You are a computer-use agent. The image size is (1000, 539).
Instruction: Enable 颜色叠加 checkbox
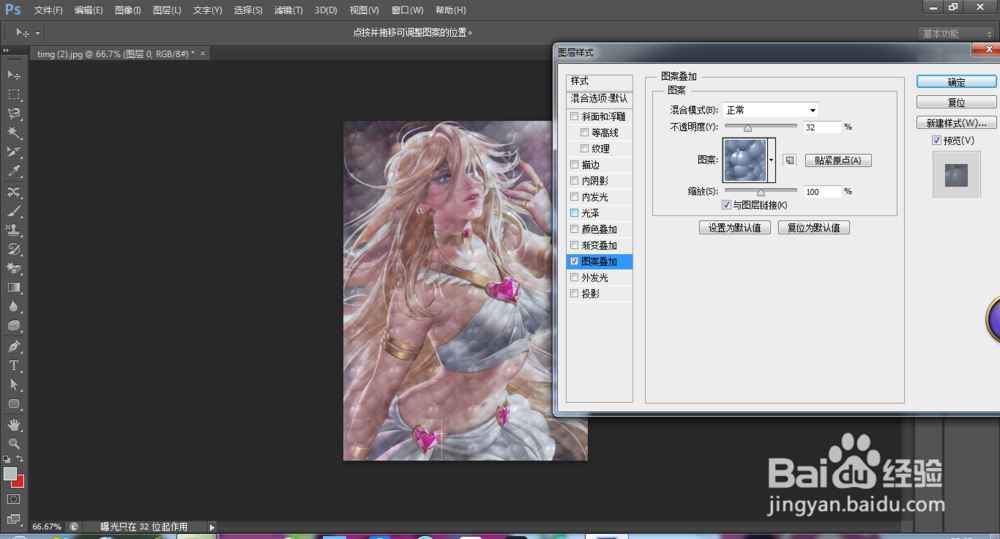pyautogui.click(x=575, y=229)
